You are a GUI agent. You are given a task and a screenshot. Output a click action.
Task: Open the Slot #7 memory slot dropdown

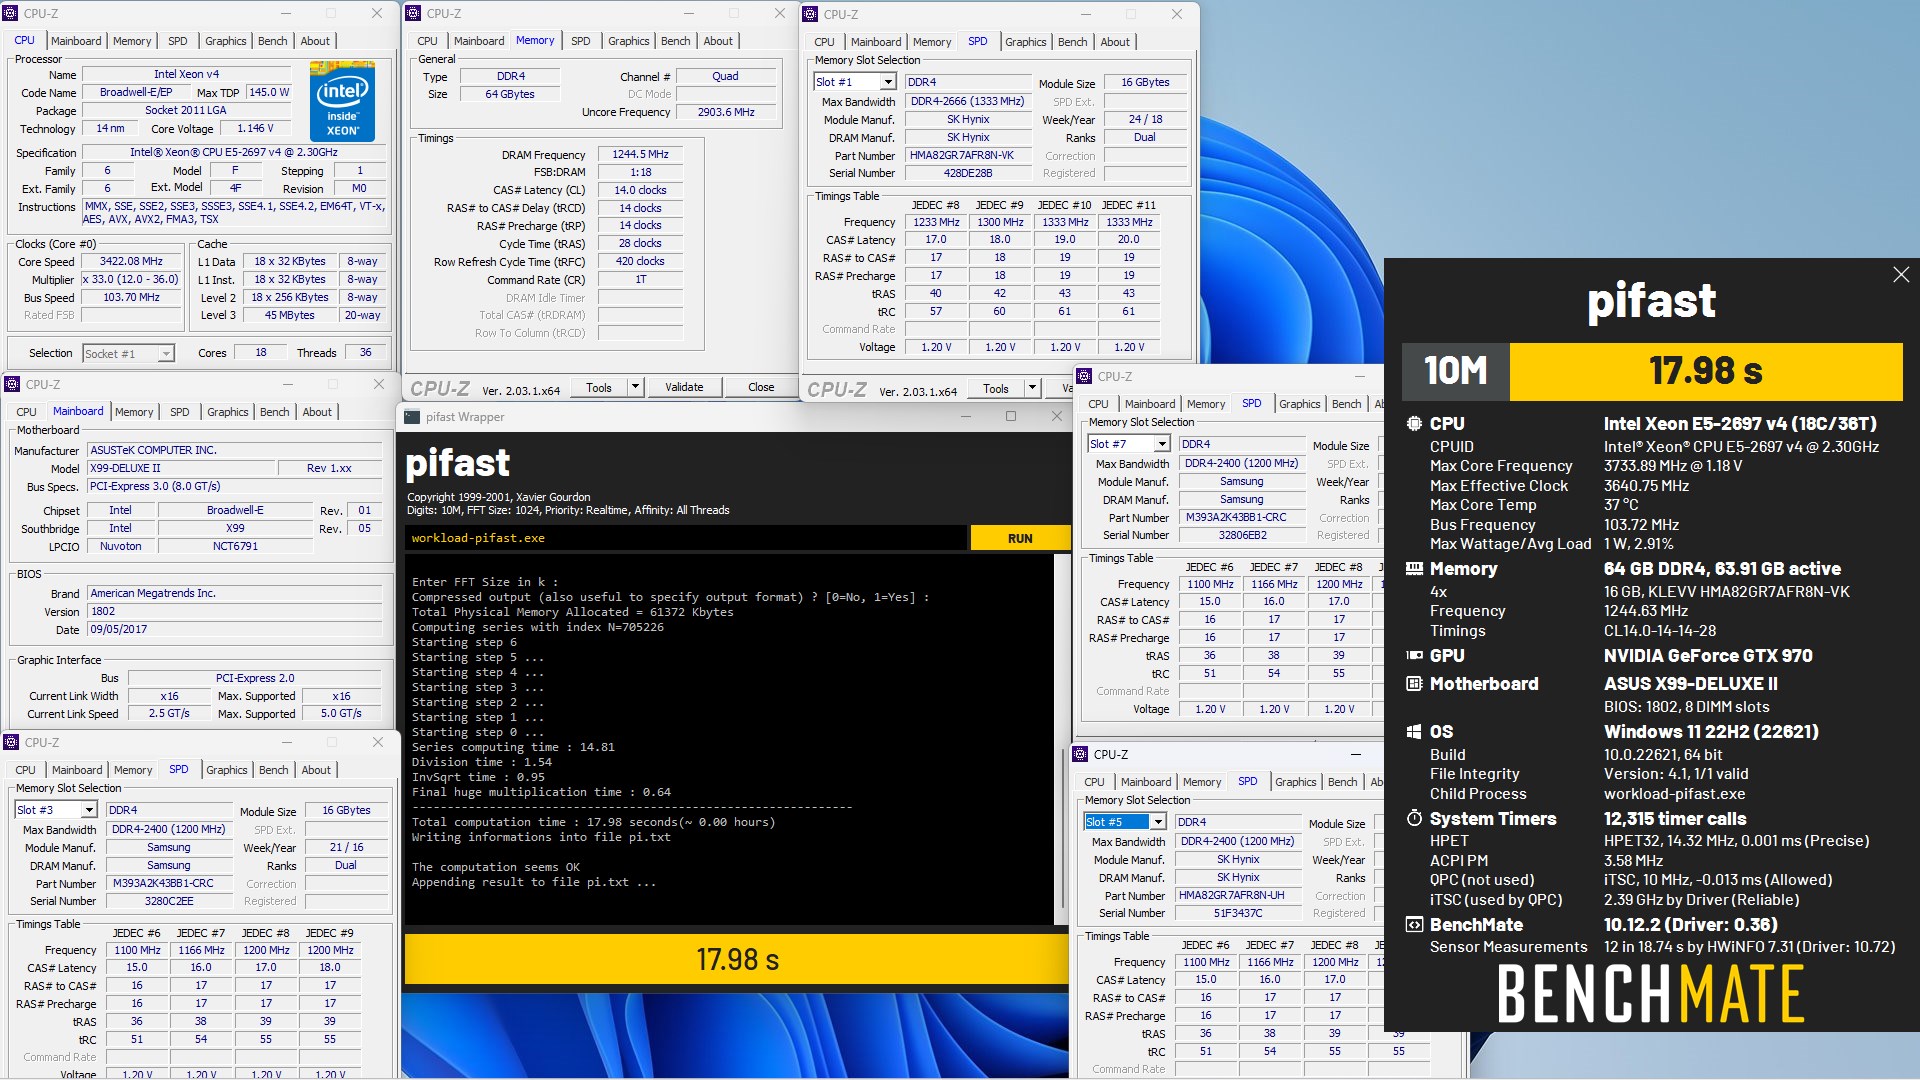tap(1162, 444)
